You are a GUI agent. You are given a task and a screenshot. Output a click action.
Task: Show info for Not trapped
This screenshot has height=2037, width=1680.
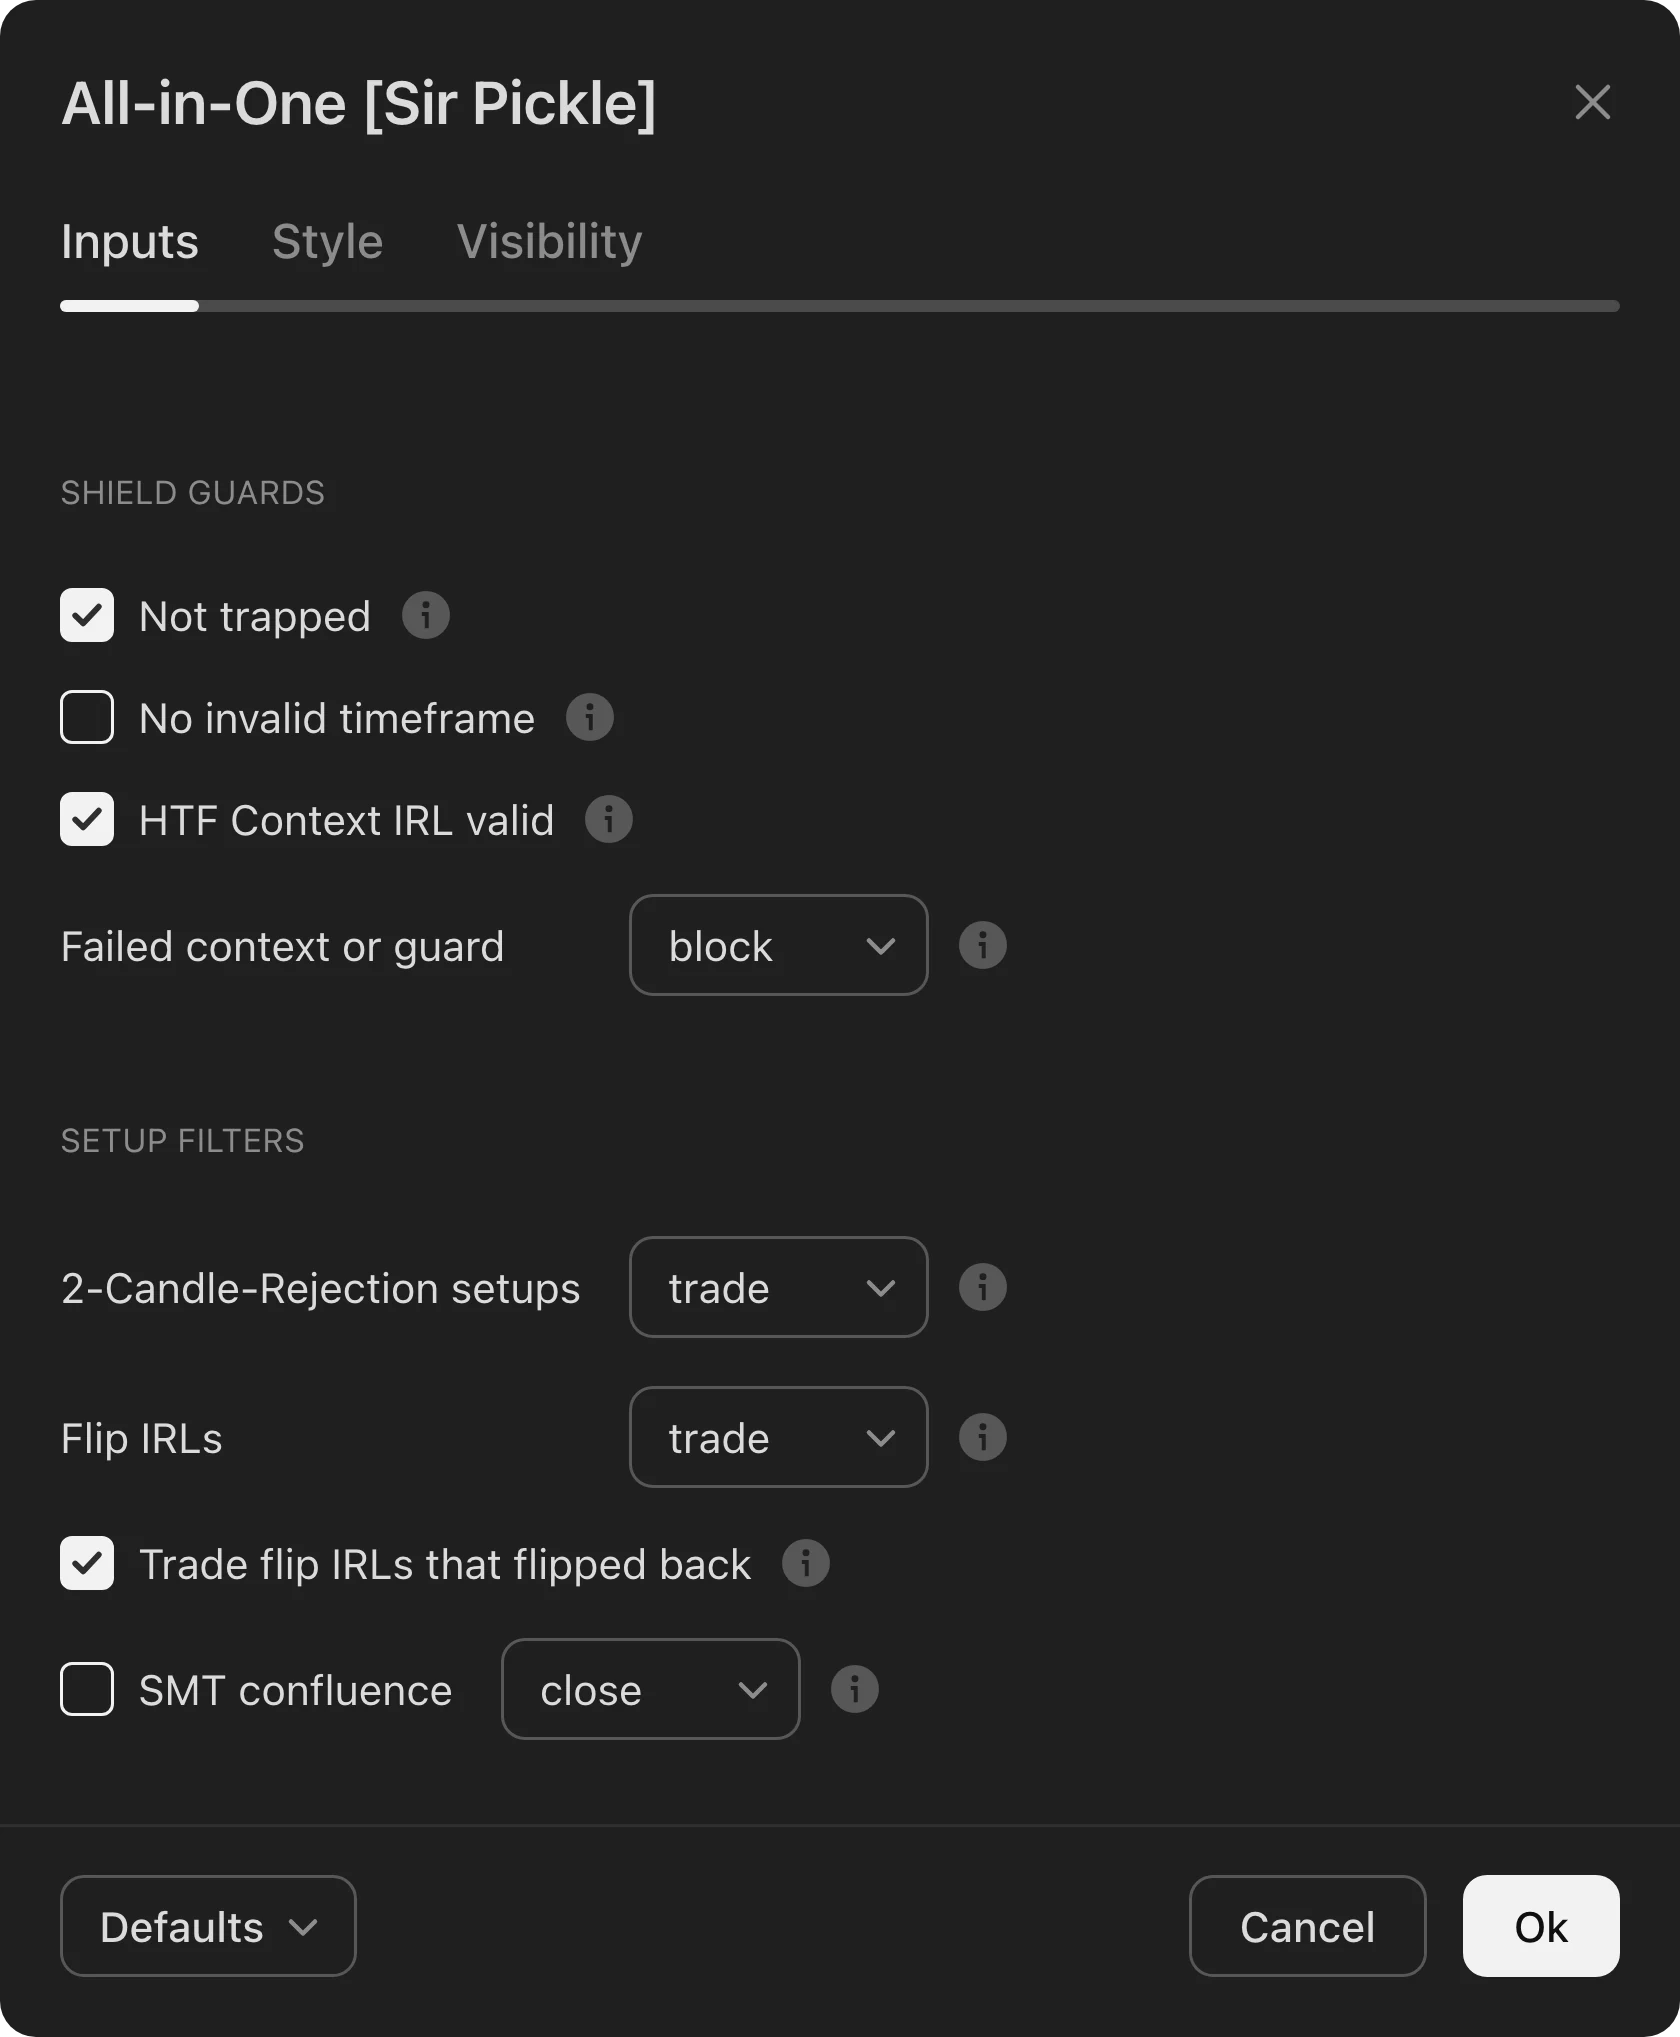click(425, 615)
